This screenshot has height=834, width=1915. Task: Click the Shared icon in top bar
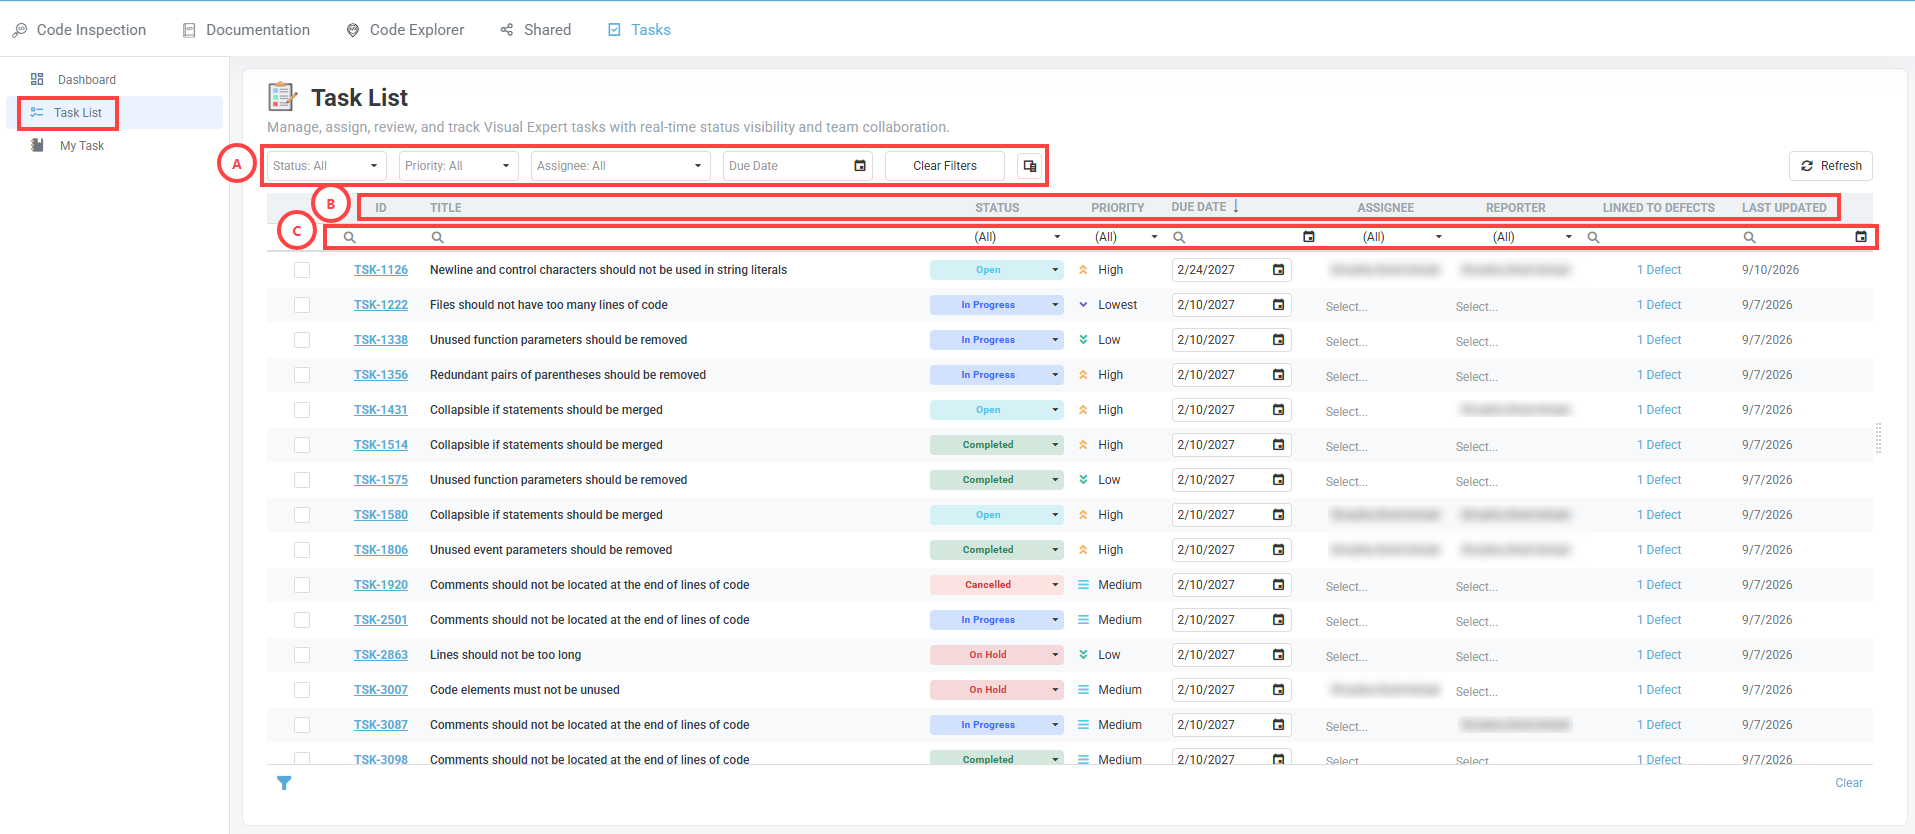507,30
